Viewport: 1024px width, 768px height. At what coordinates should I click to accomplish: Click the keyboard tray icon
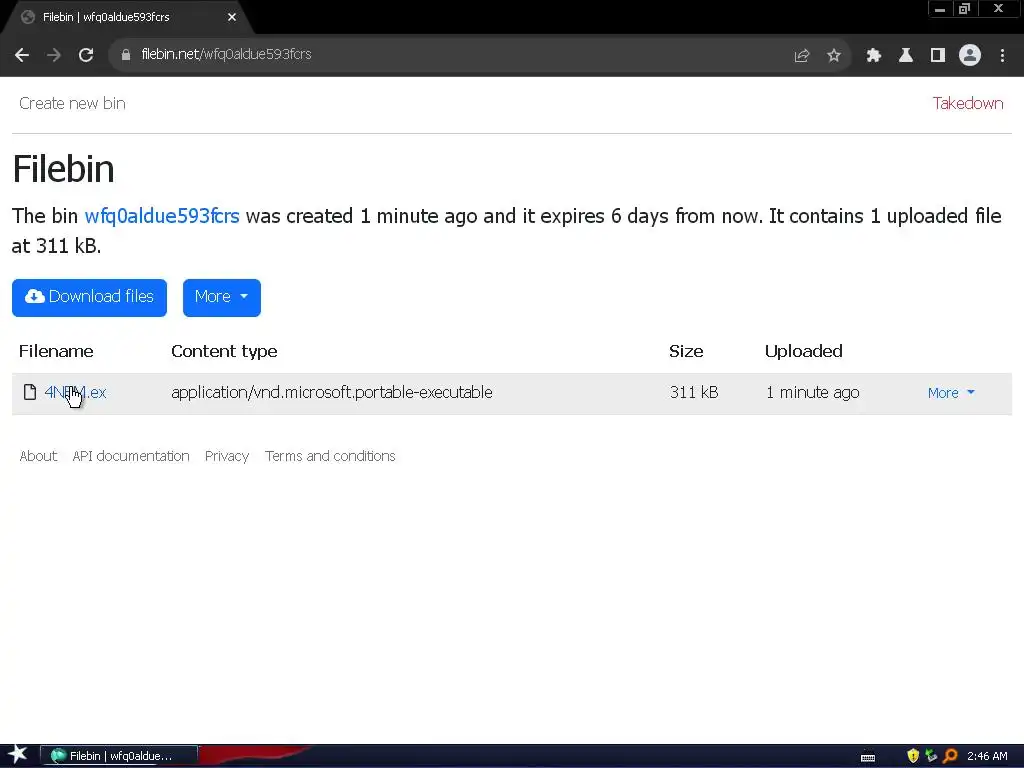868,757
